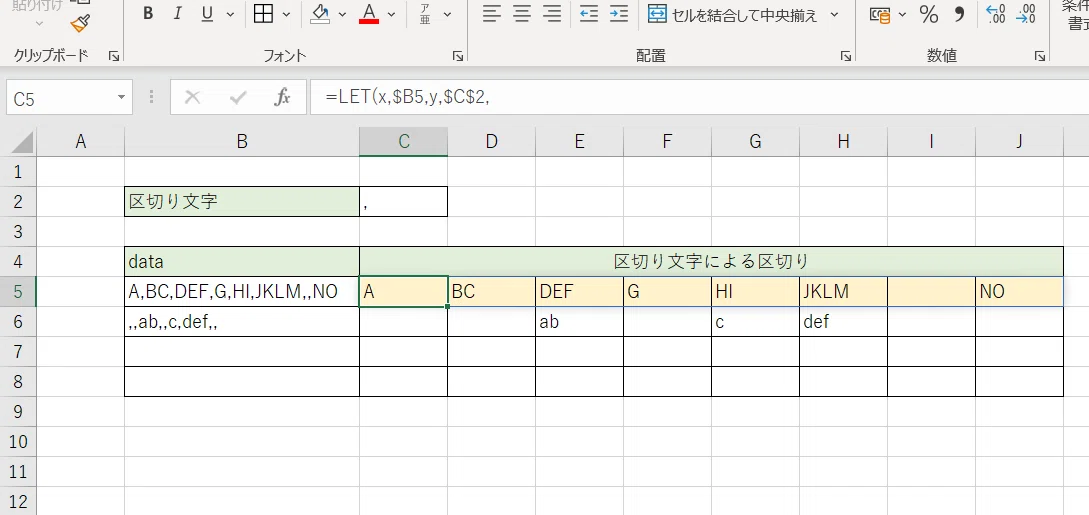Screen dimensions: 1089x515
Task: Toggle Underline formatting
Action: (206, 14)
